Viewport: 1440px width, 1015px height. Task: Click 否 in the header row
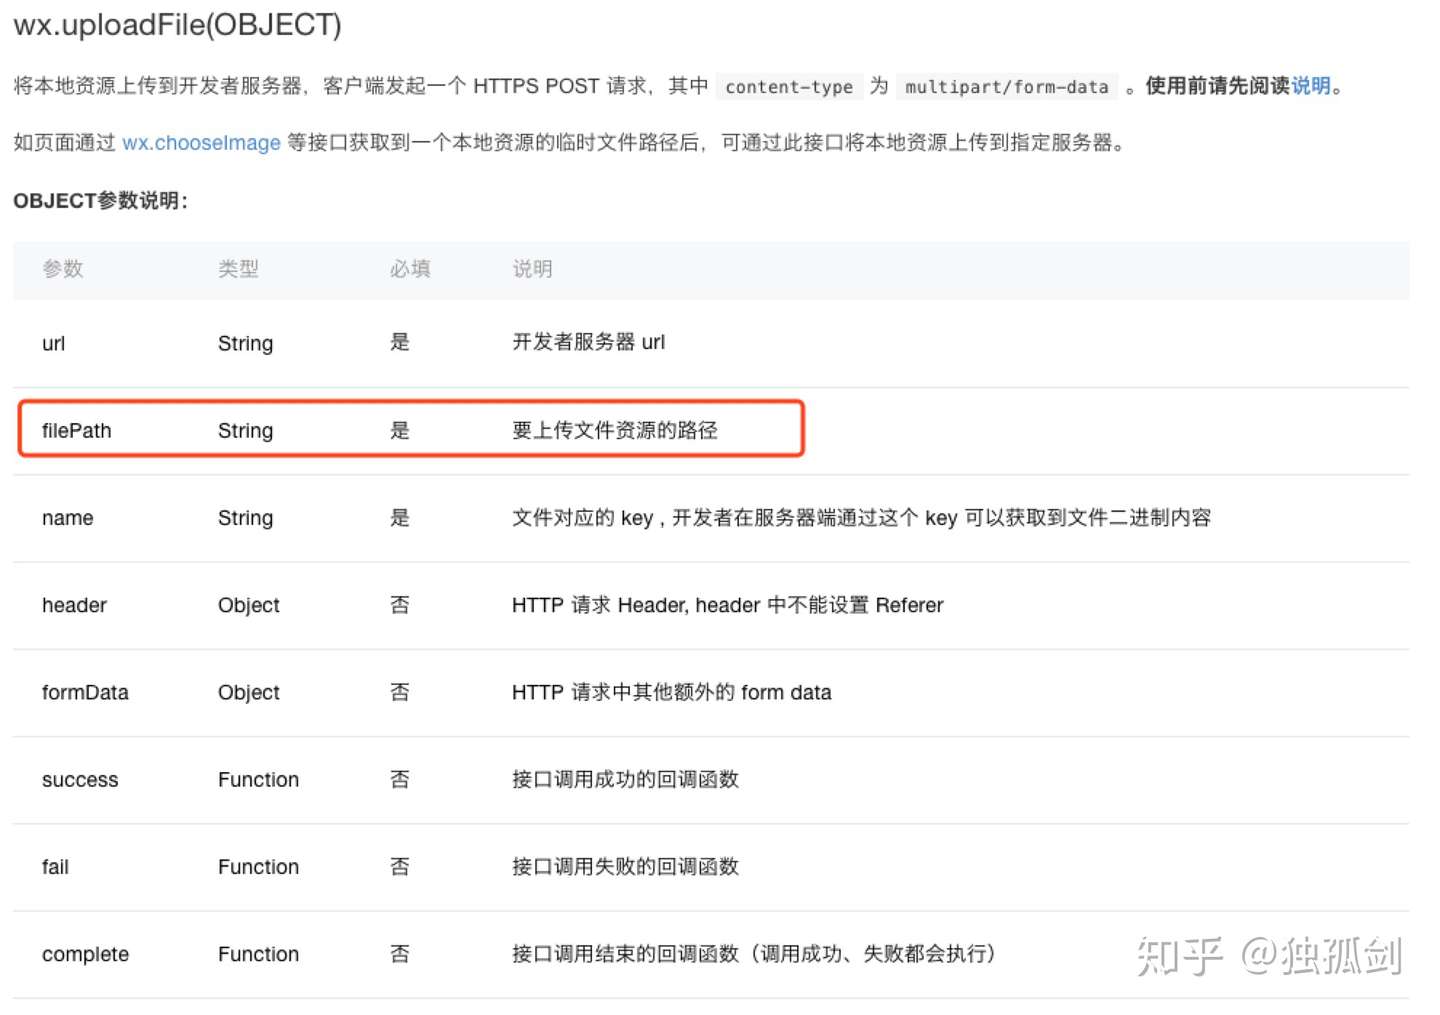click(400, 604)
